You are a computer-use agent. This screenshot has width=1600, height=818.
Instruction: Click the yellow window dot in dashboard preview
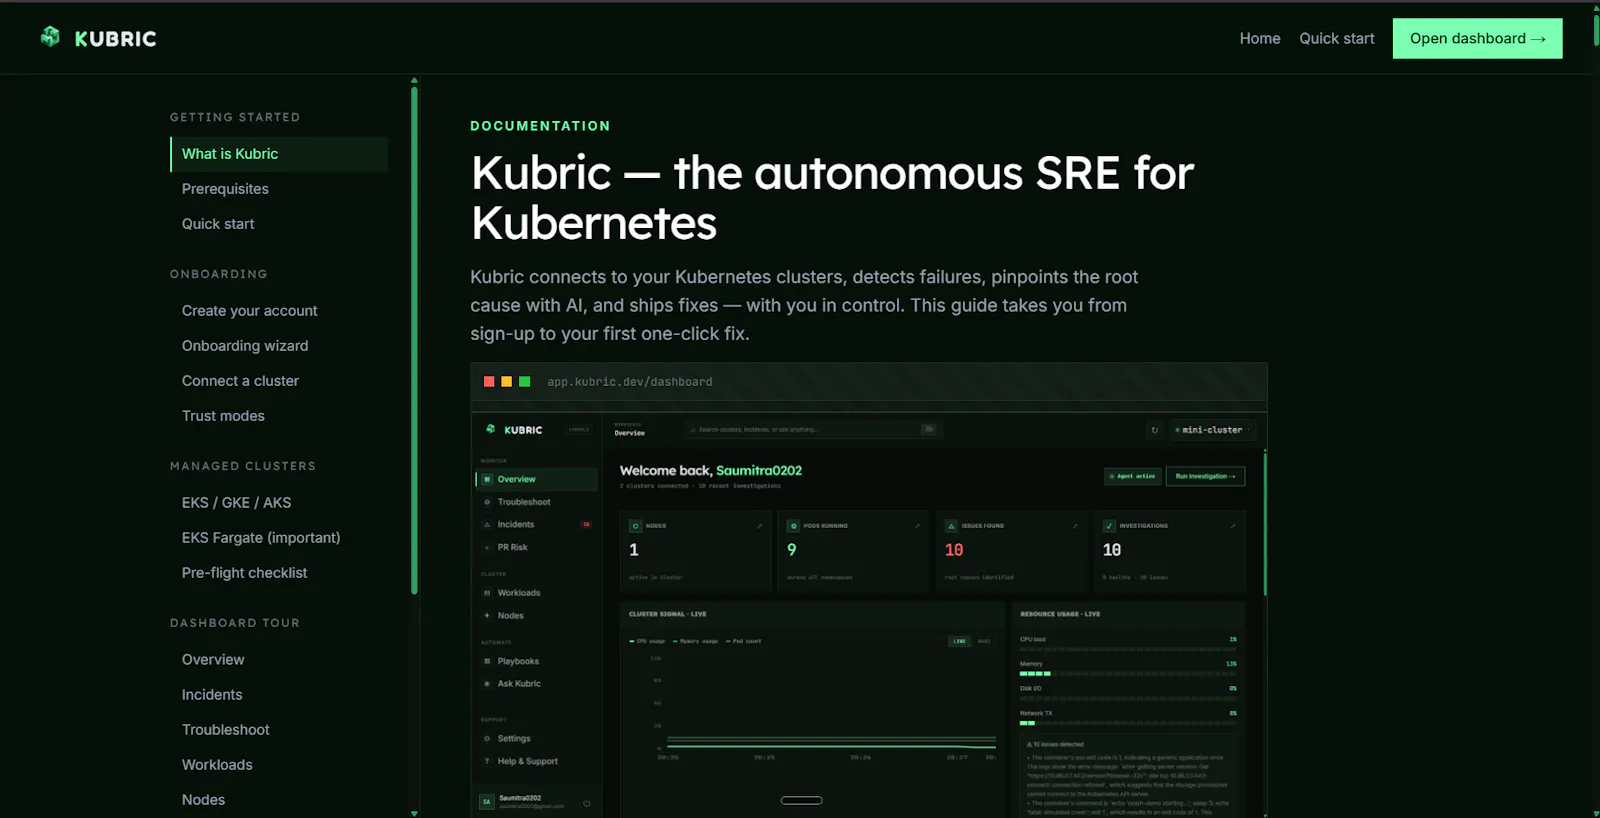coord(507,382)
